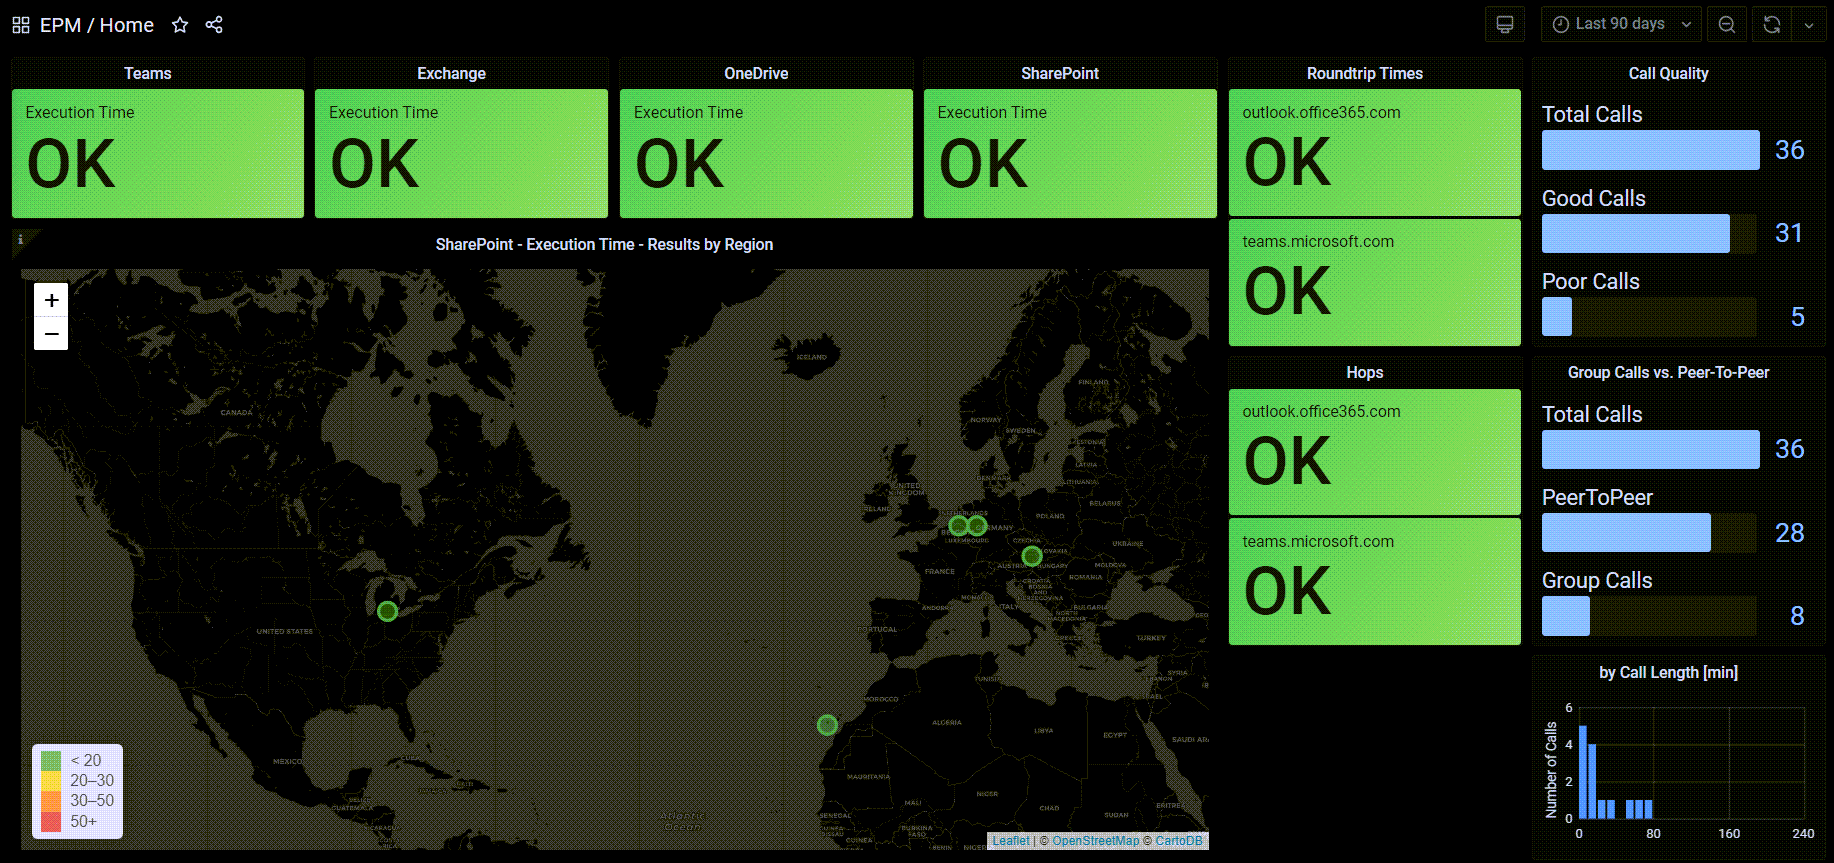Viewport: 1834px width, 863px height.
Task: Click Call Quality Total Calls bar
Action: (x=1650, y=150)
